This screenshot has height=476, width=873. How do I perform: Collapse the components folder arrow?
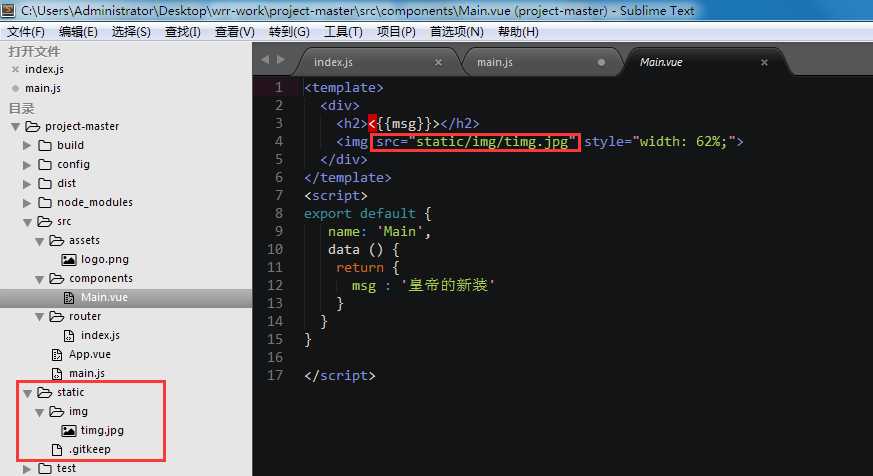click(x=40, y=279)
